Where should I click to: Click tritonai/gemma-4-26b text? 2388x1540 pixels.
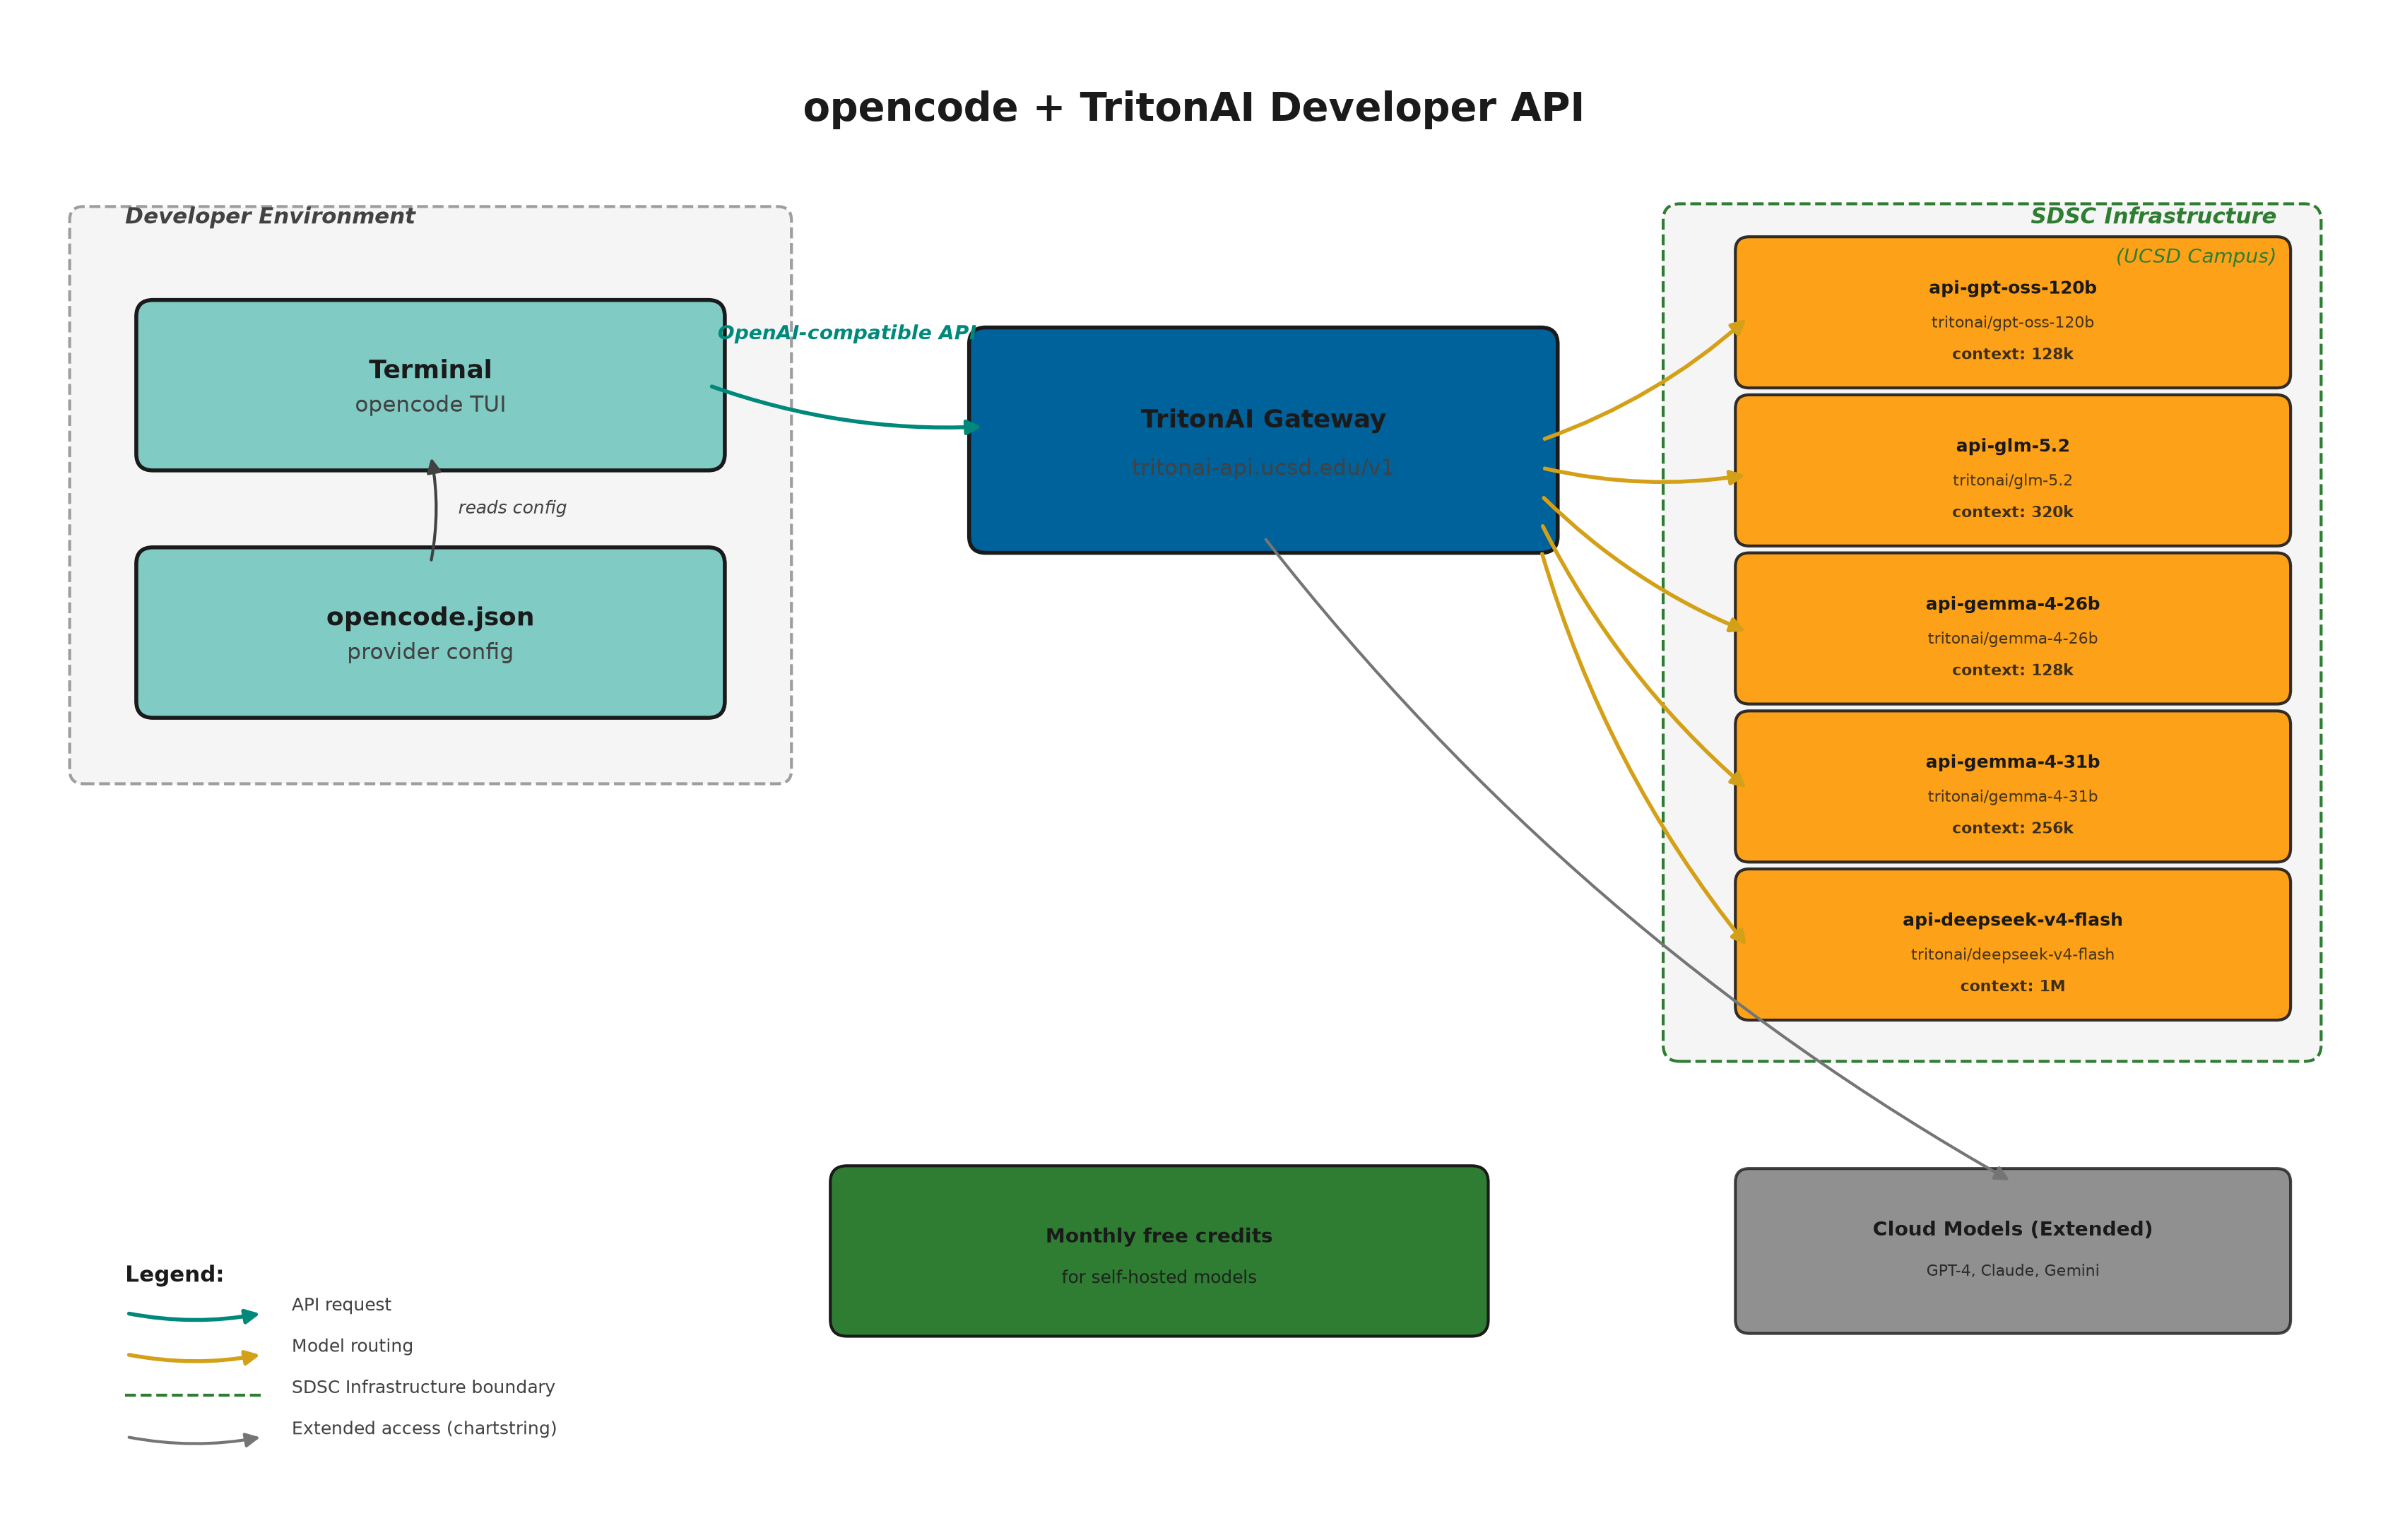coord(2012,638)
